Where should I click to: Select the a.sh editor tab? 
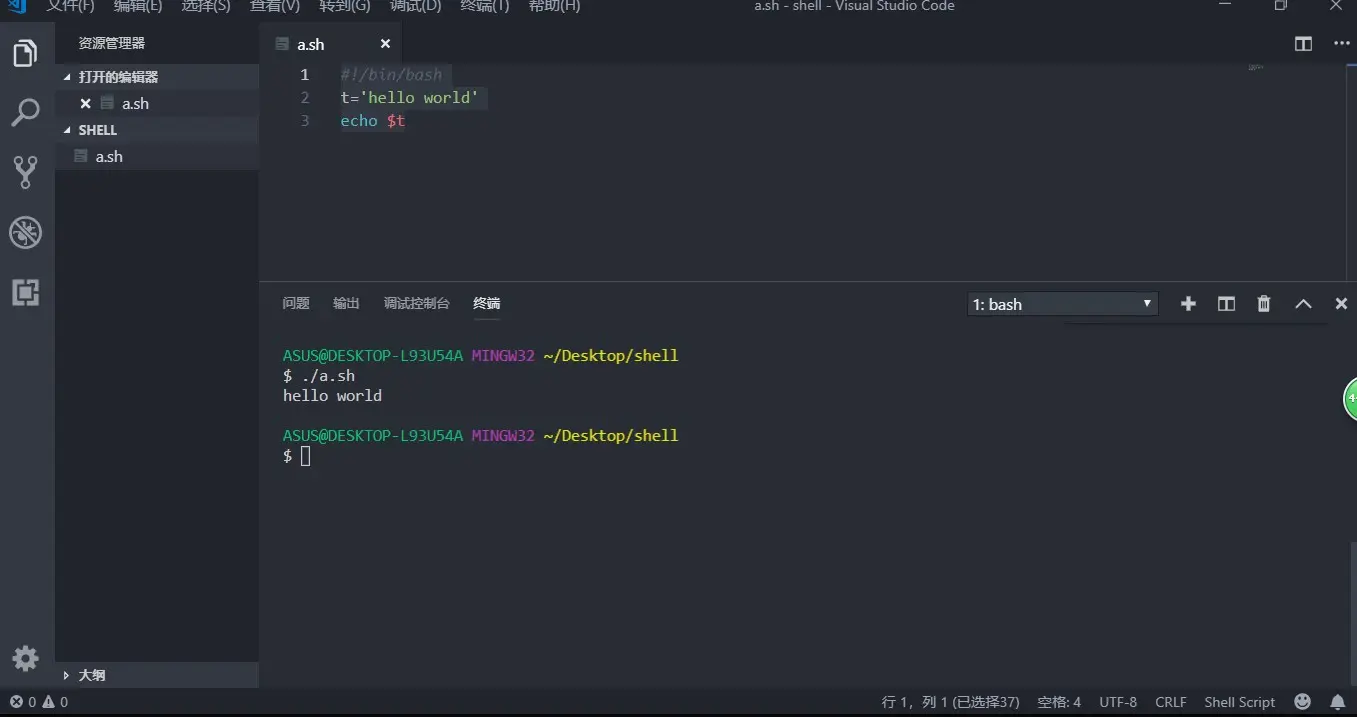pos(330,44)
